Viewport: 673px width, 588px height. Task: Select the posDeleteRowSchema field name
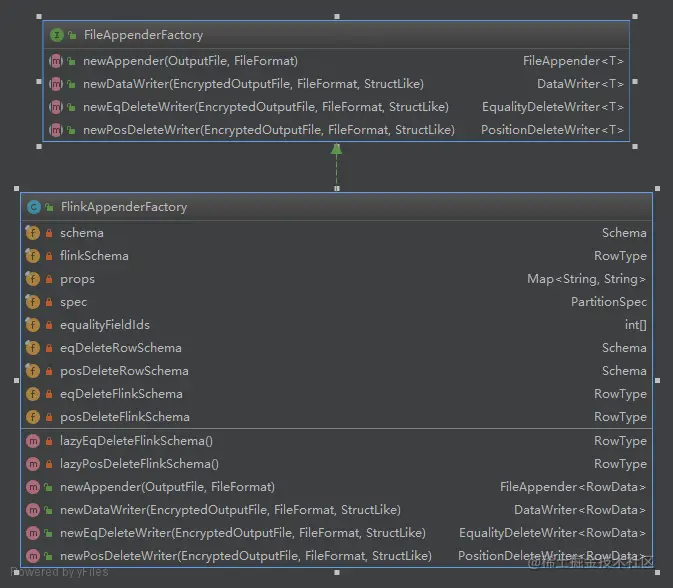coord(124,371)
